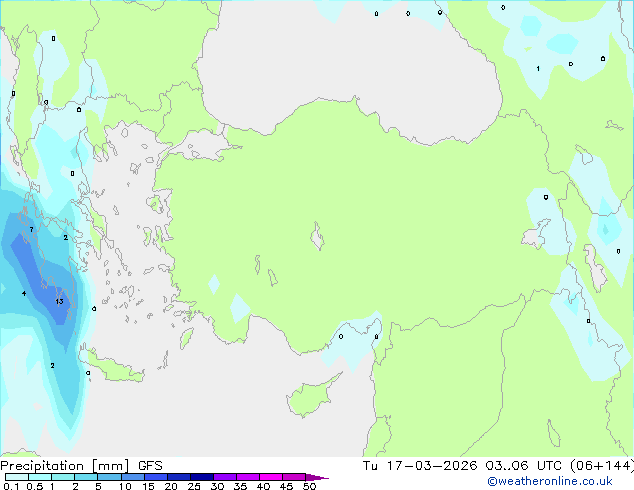Click the 'Precipitation [mm]' title text

pos(64,466)
